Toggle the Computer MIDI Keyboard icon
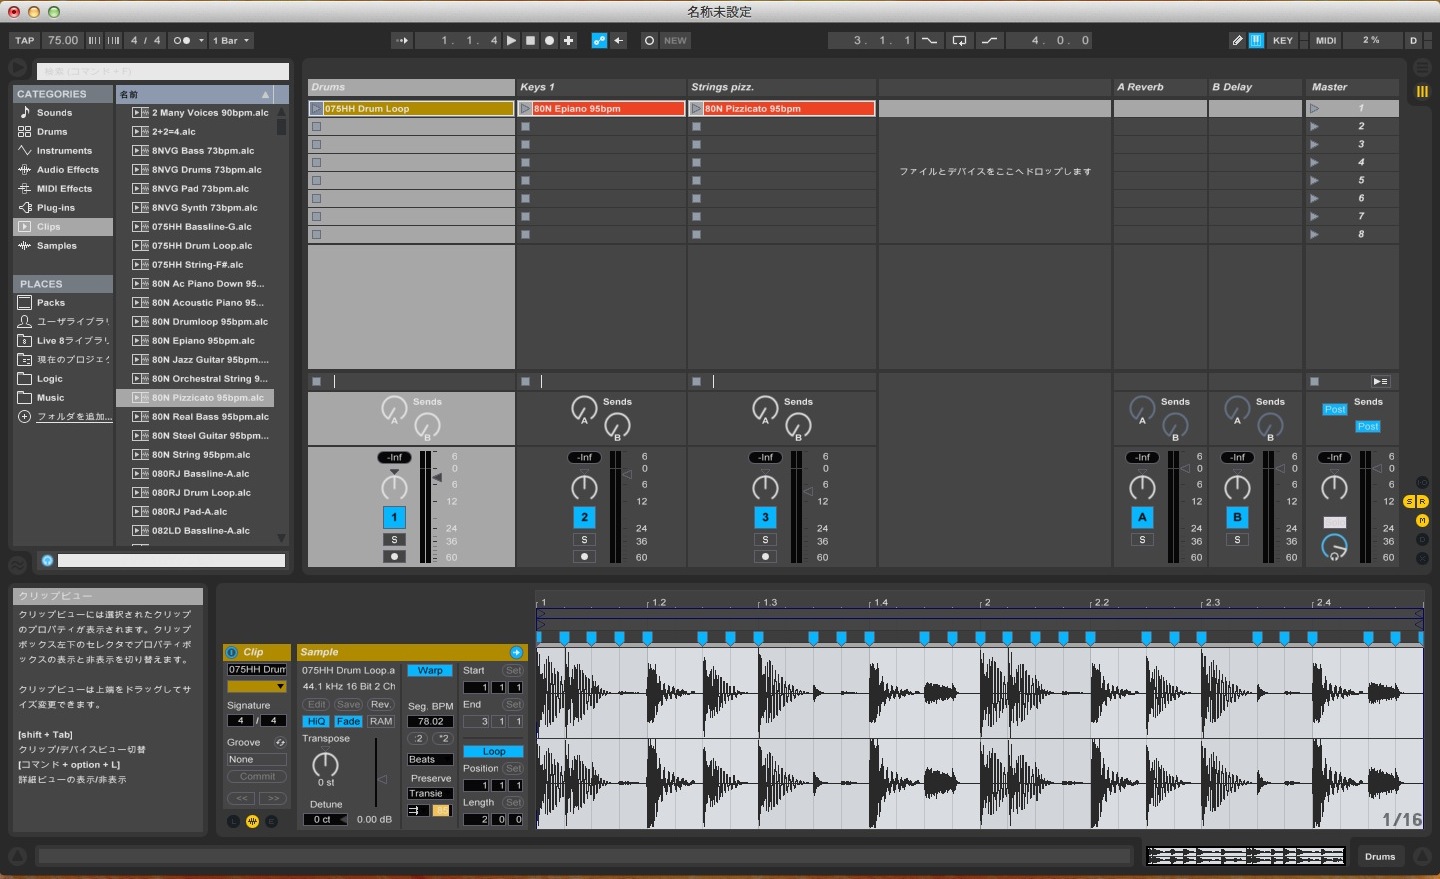 (1256, 41)
